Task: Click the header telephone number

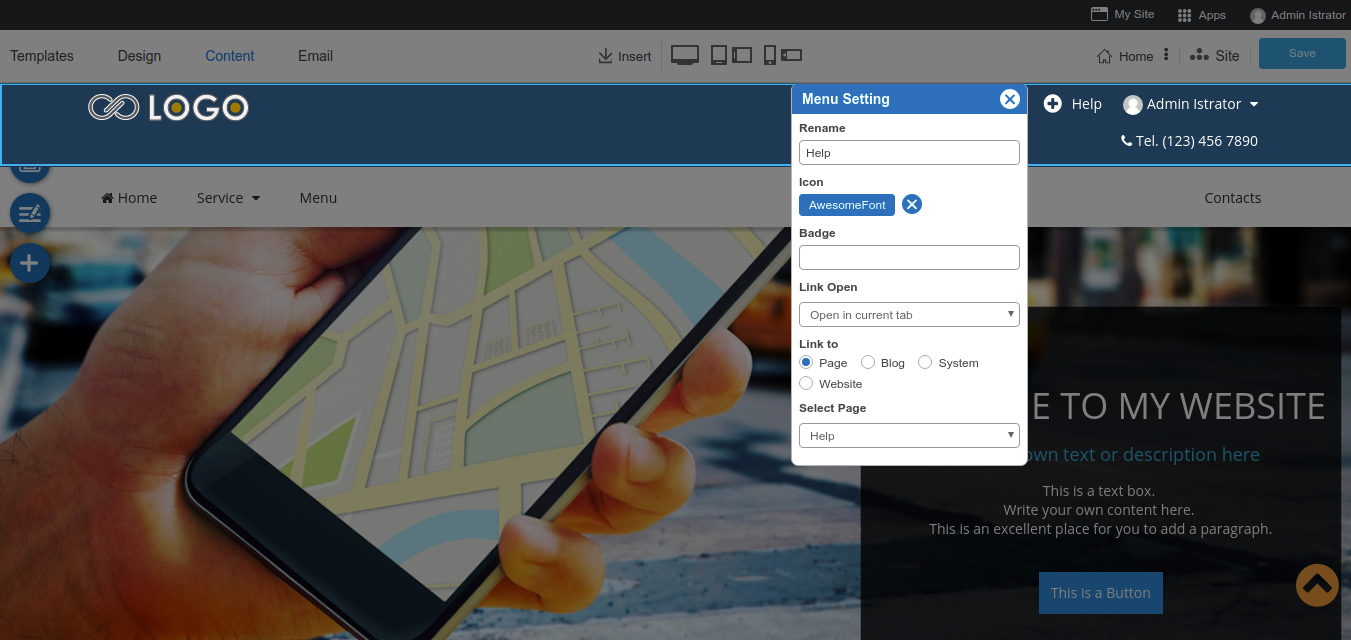Action: (1189, 141)
